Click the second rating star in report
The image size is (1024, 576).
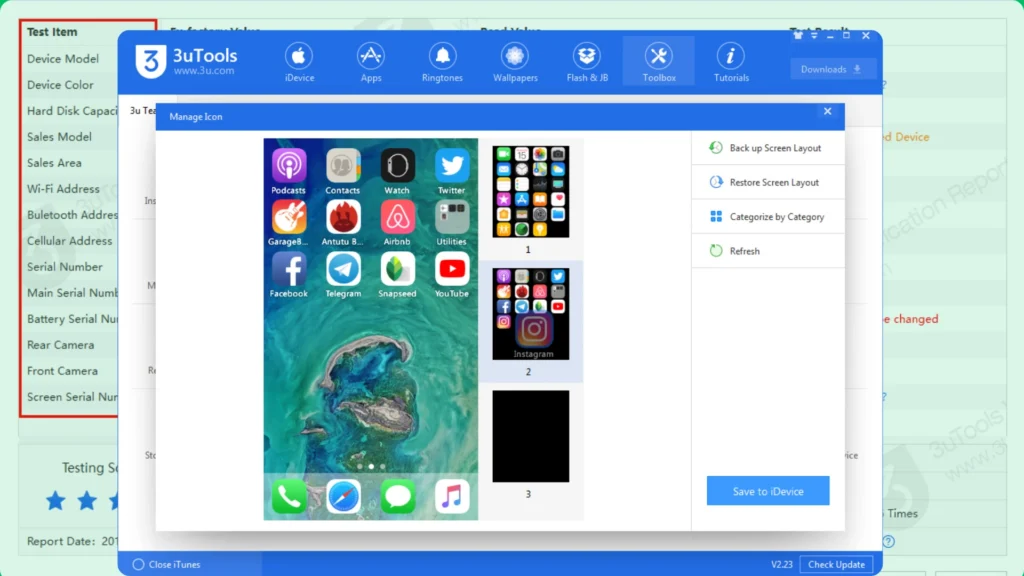tap(87, 501)
